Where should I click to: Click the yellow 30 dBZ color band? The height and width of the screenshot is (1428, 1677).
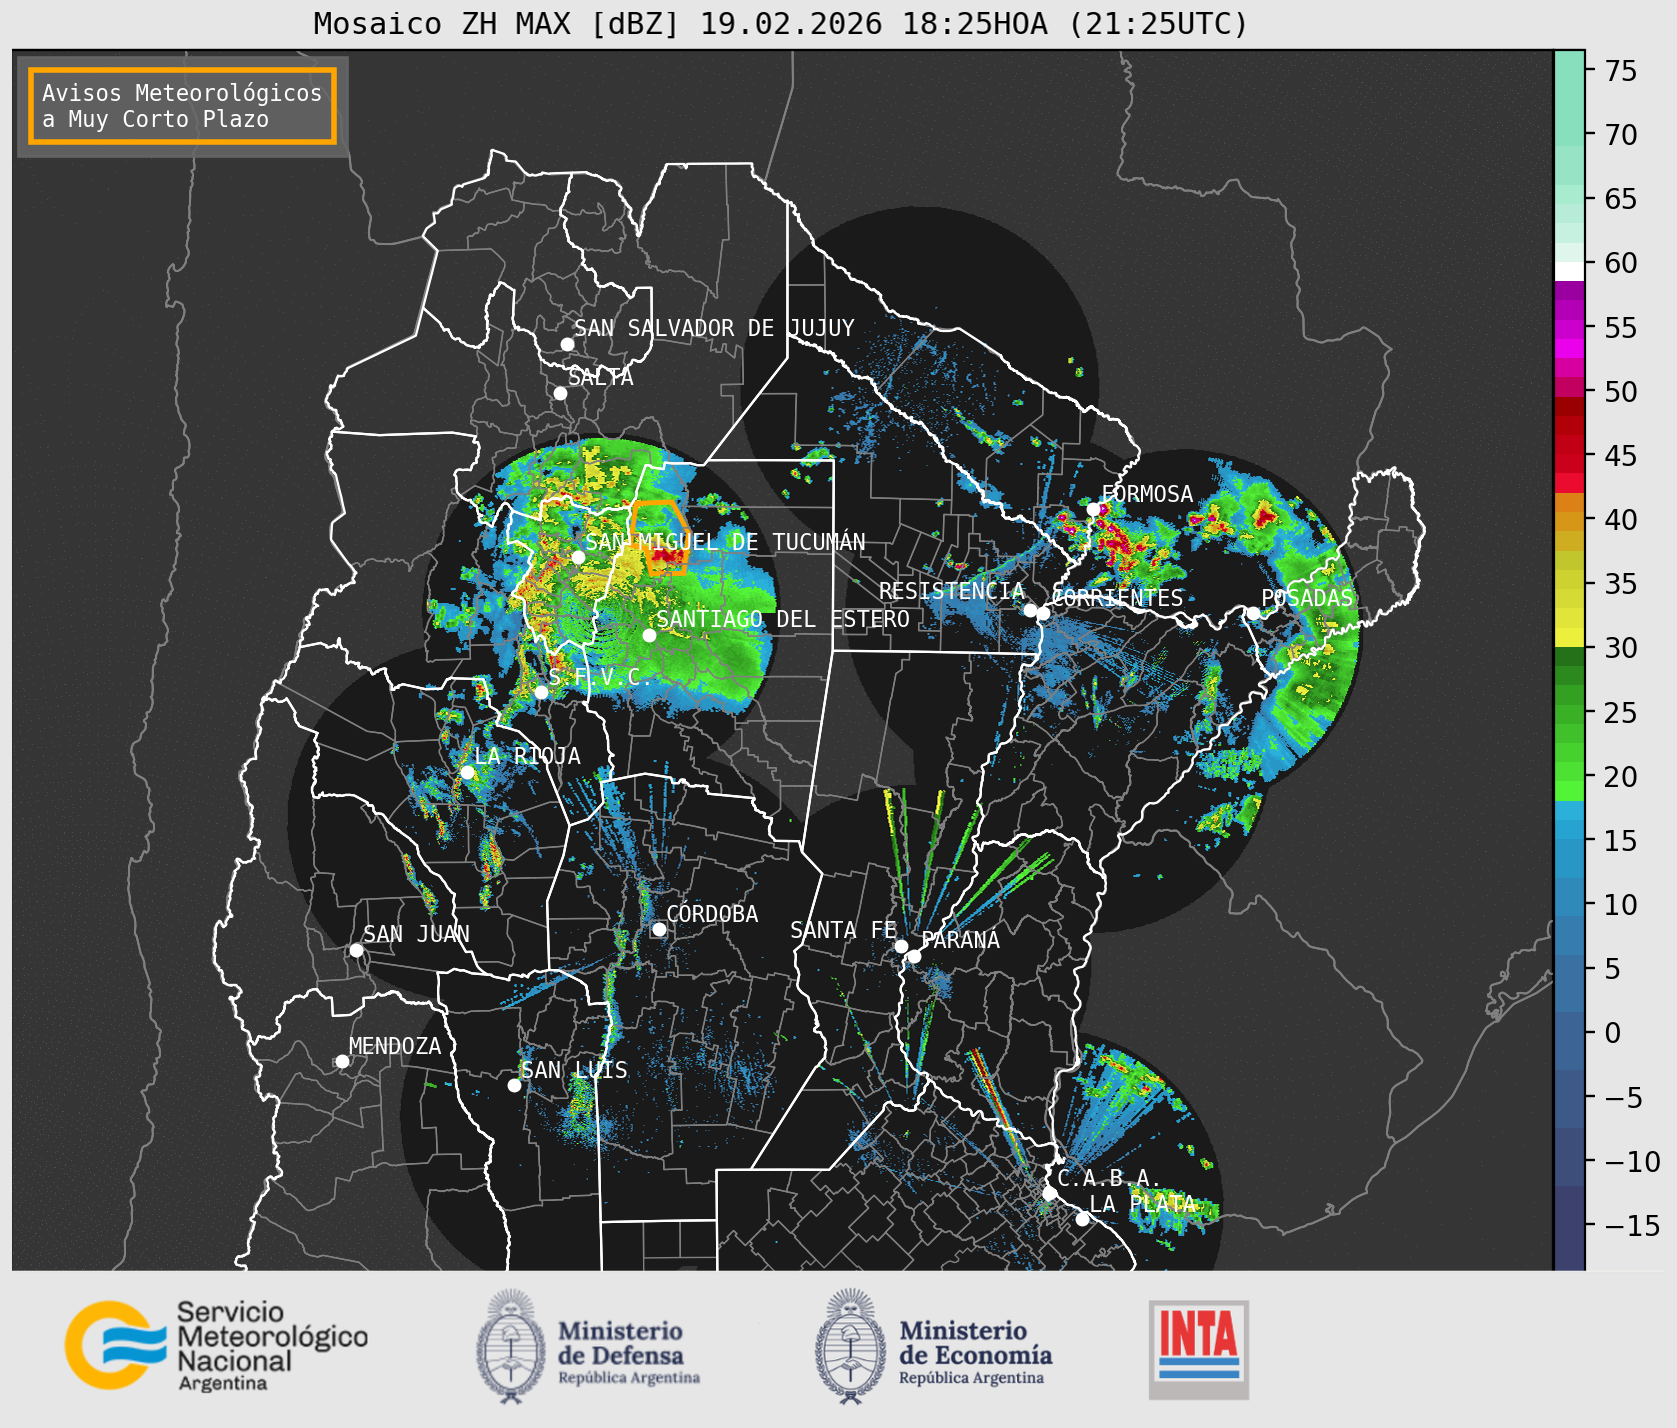pyautogui.click(x=1569, y=637)
